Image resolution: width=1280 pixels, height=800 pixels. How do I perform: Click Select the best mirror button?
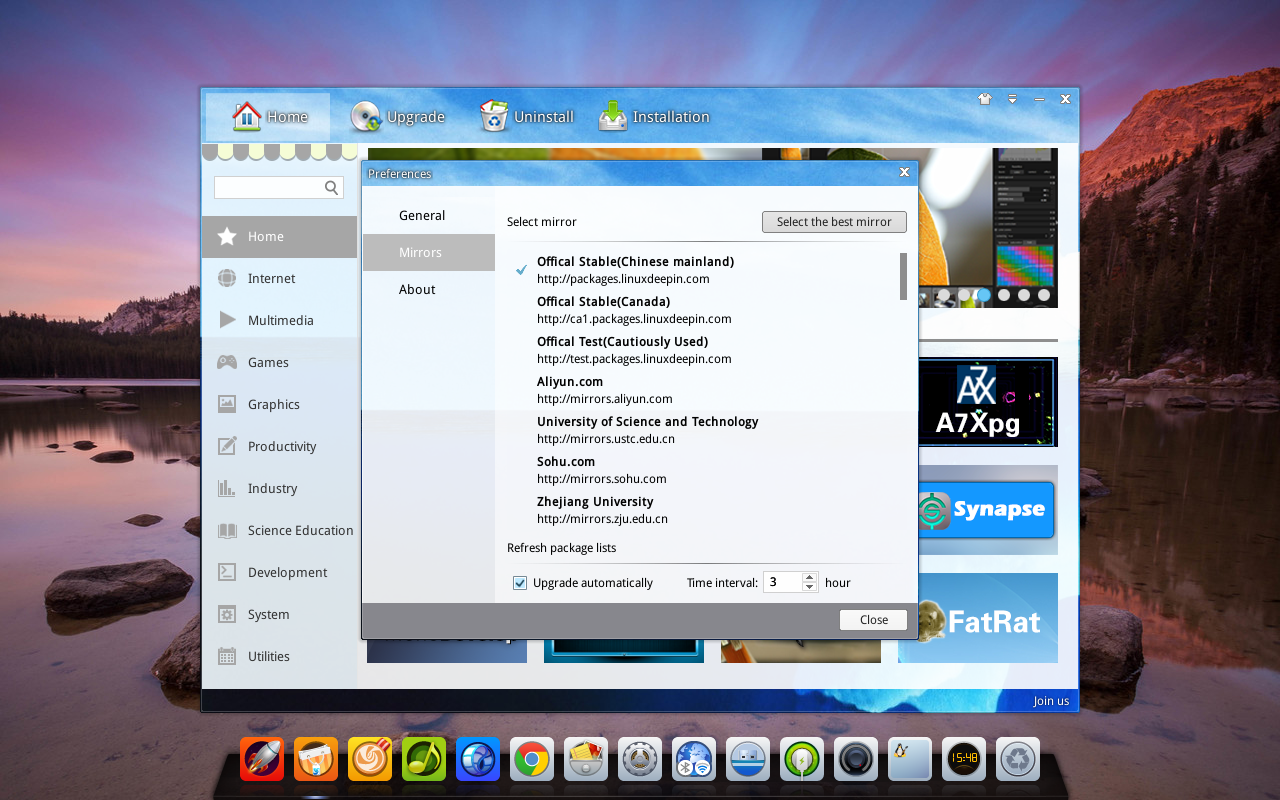tap(834, 222)
